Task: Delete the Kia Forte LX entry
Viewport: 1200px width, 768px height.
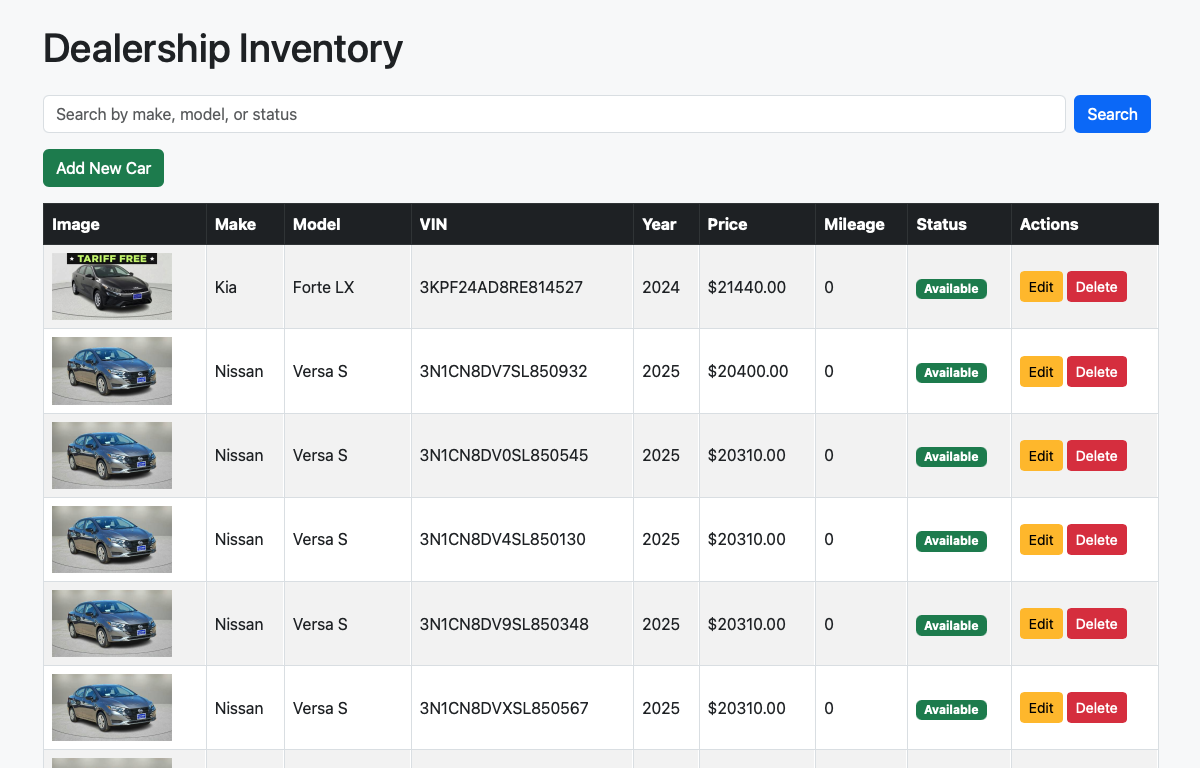Action: click(x=1096, y=287)
